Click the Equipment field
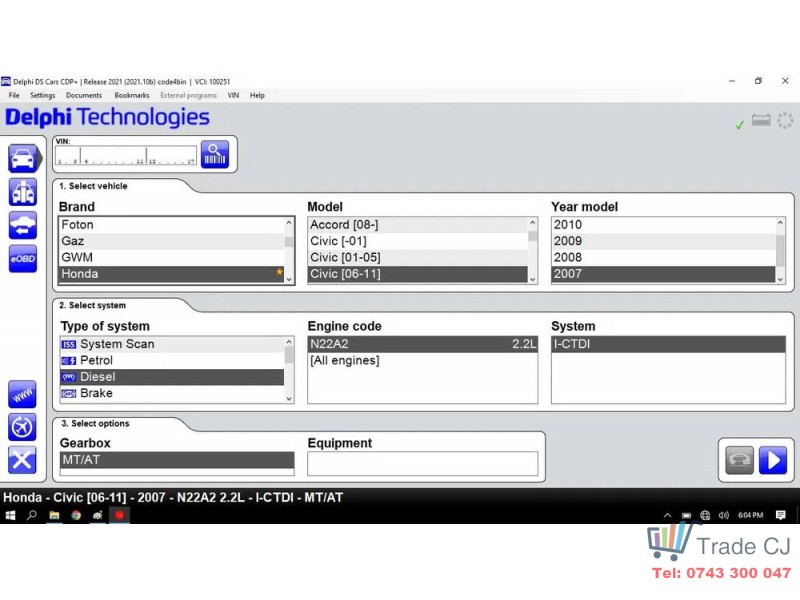Screen dimensions: 800x600 pos(422,463)
